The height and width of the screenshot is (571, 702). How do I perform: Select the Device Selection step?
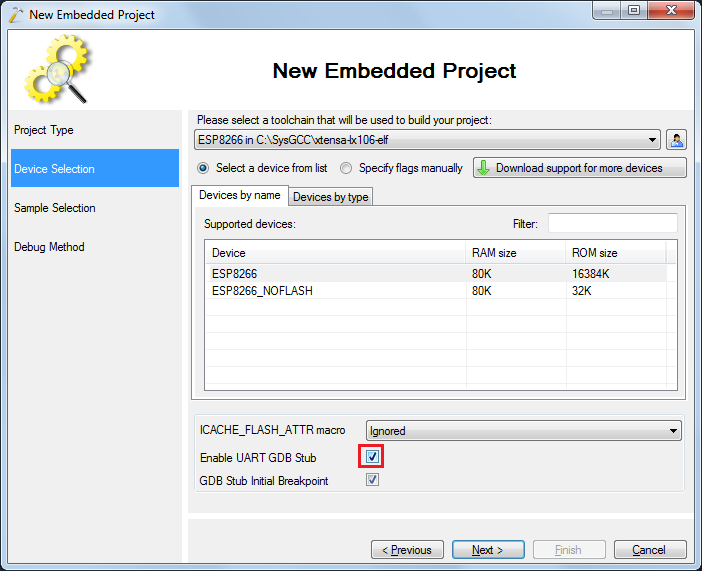click(94, 168)
